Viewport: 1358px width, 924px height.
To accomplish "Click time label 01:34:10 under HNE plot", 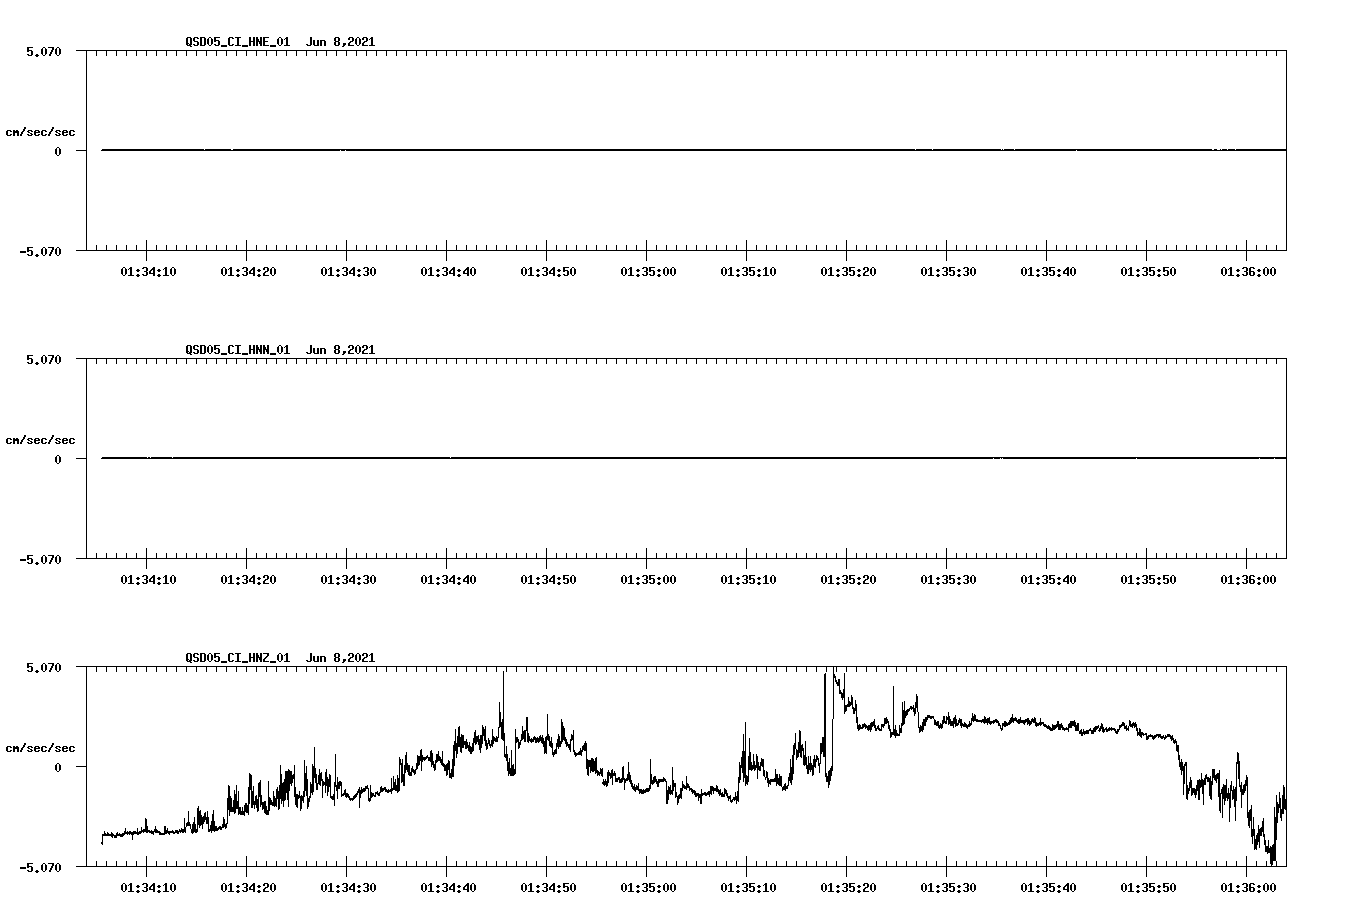I will click(x=148, y=272).
